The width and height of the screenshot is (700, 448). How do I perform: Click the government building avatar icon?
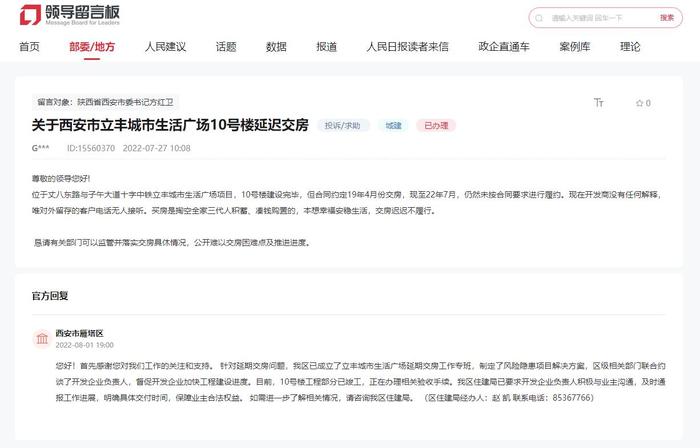tap(42, 339)
